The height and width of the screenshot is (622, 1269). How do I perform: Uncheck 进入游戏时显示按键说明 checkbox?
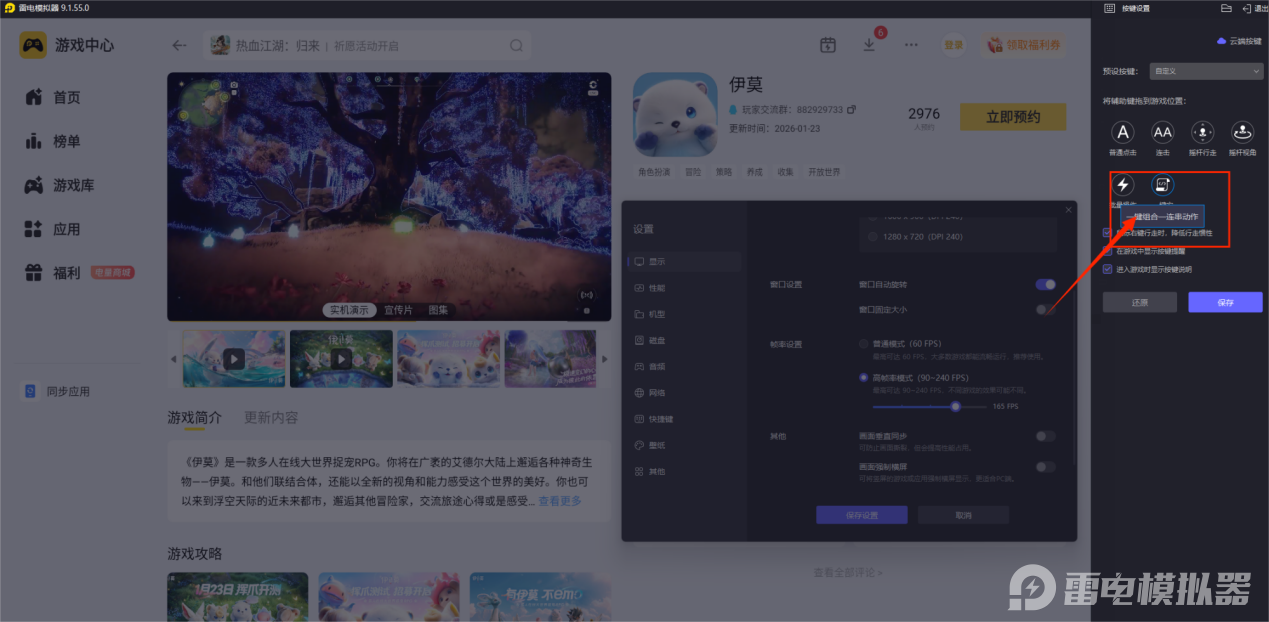(x=1107, y=269)
